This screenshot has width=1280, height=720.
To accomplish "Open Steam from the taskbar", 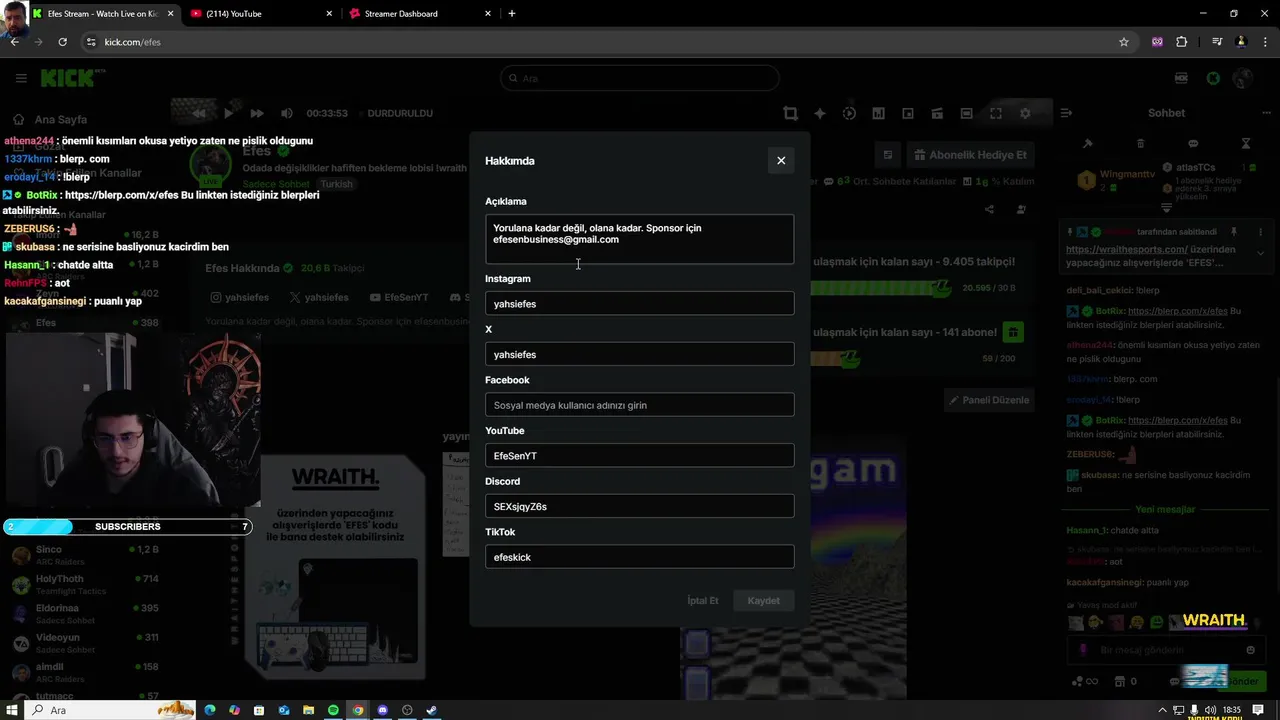I will pyautogui.click(x=431, y=710).
